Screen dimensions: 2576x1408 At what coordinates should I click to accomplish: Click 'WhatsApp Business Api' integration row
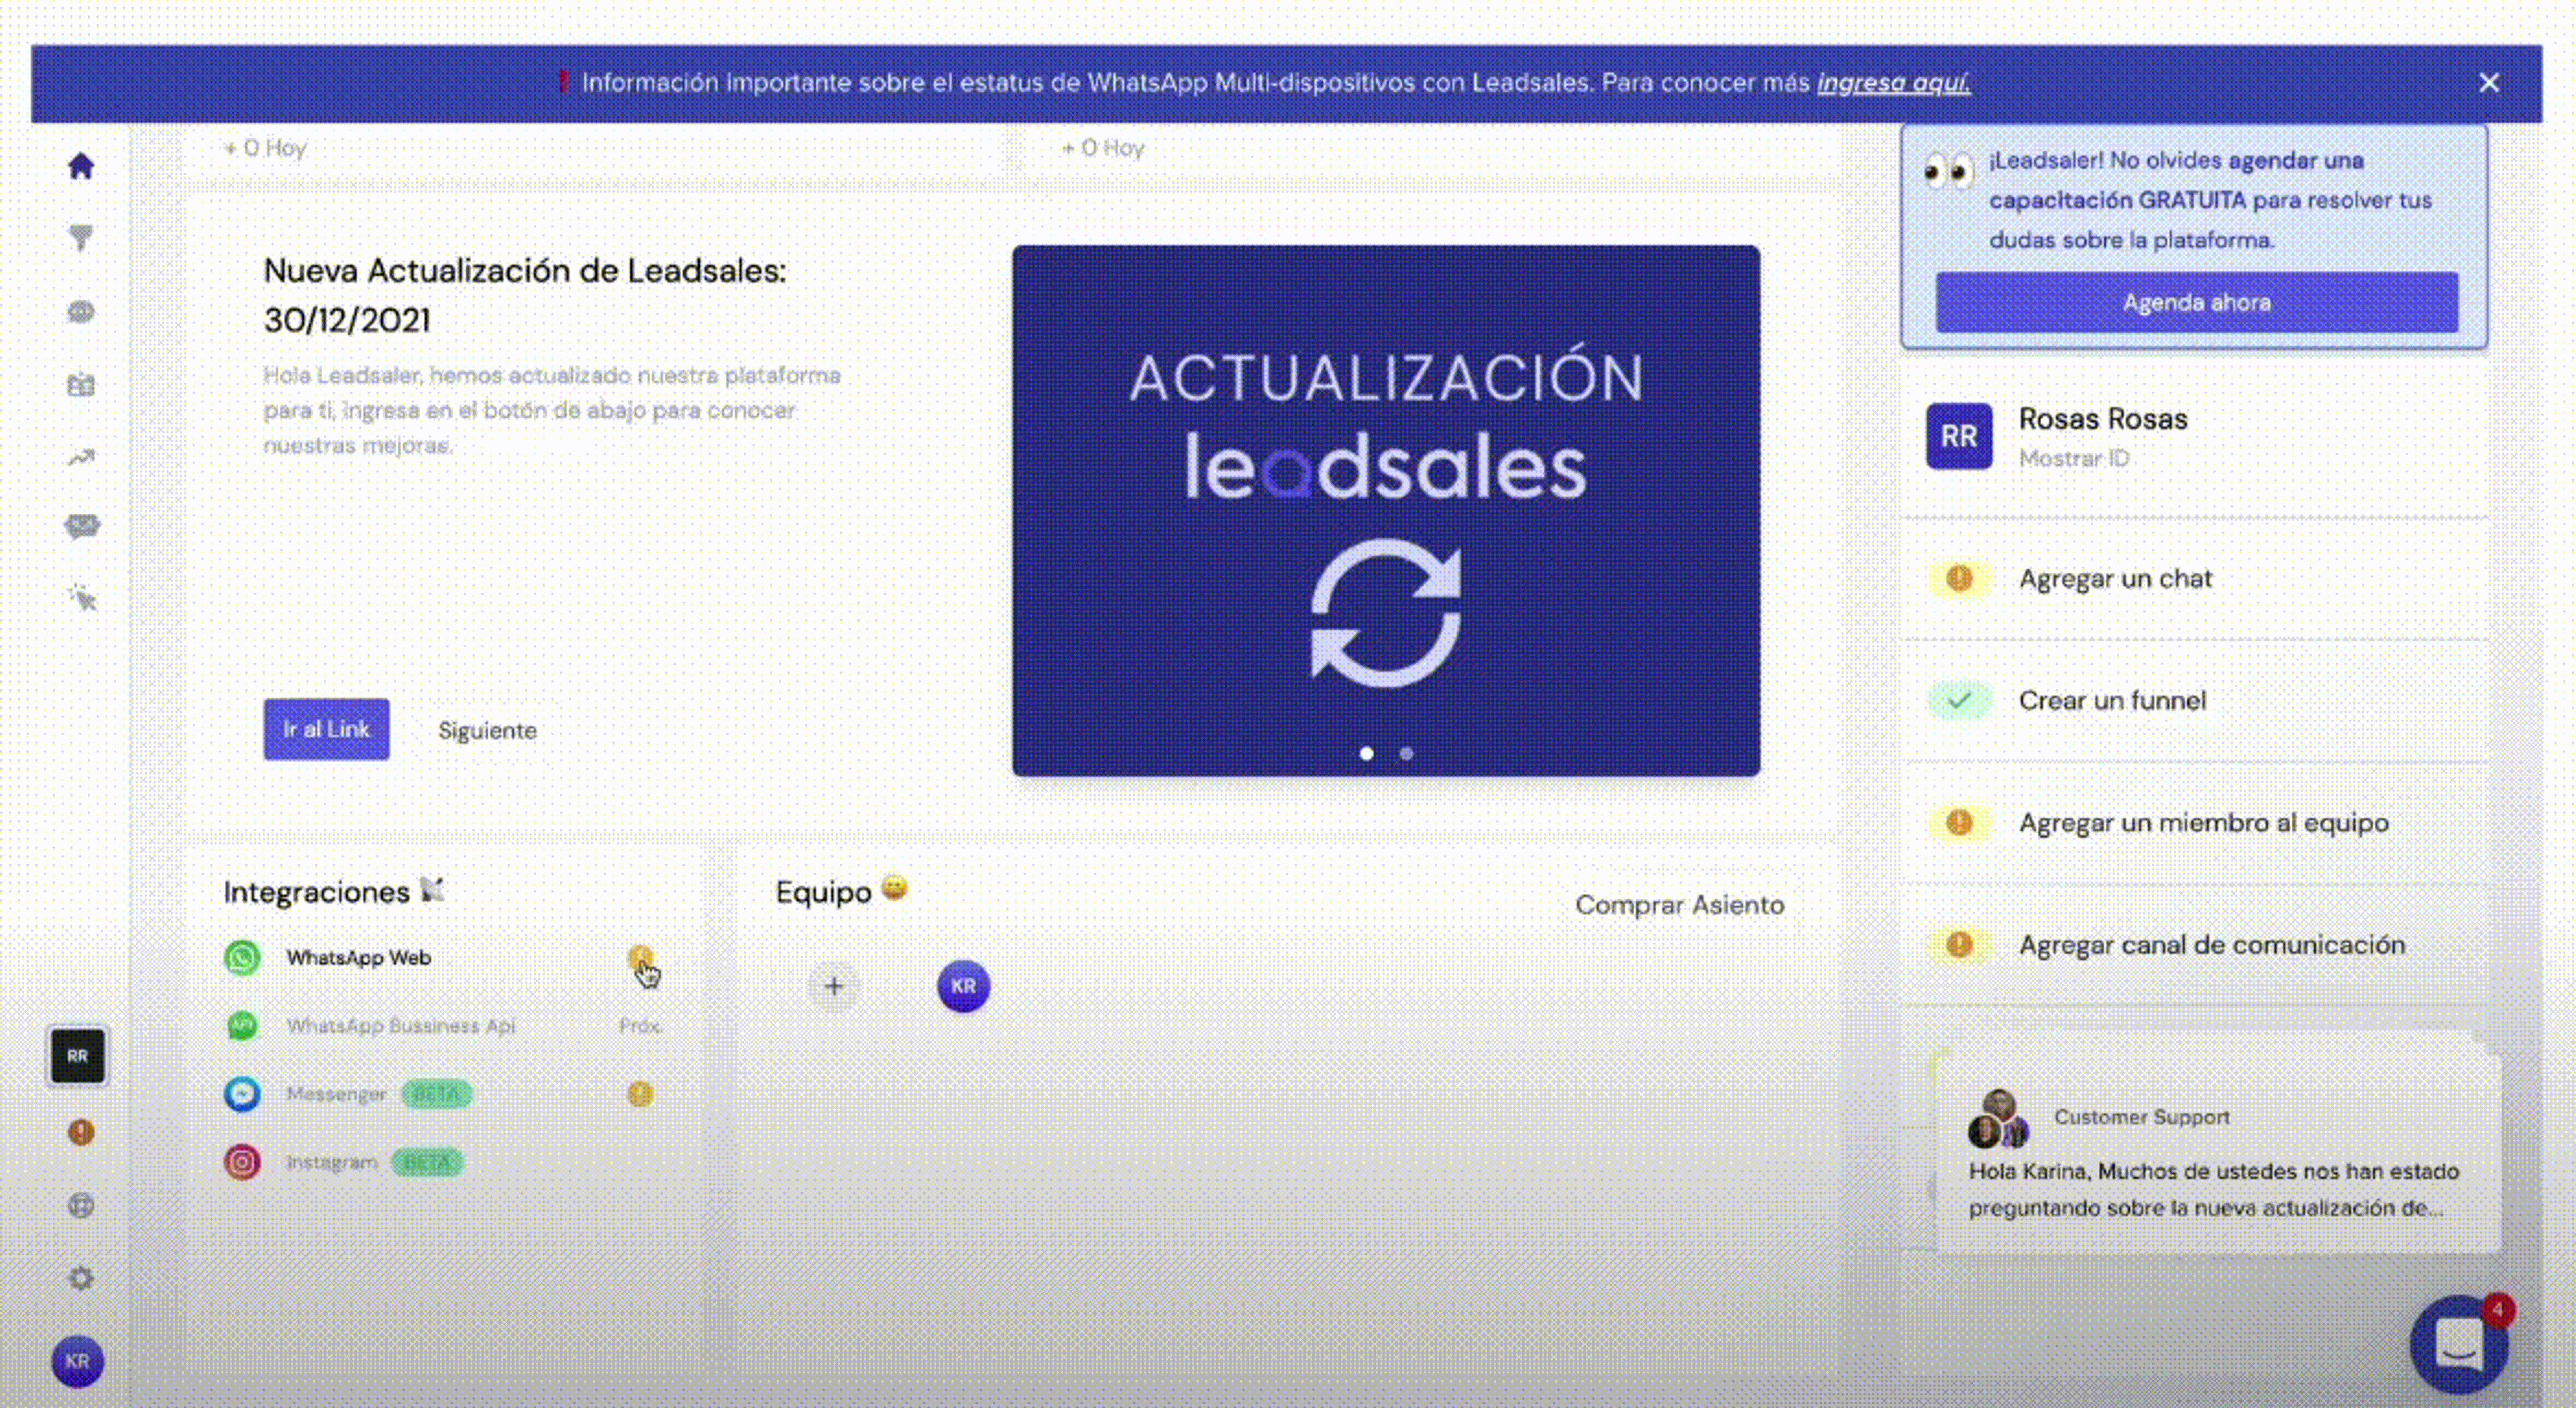(443, 1026)
